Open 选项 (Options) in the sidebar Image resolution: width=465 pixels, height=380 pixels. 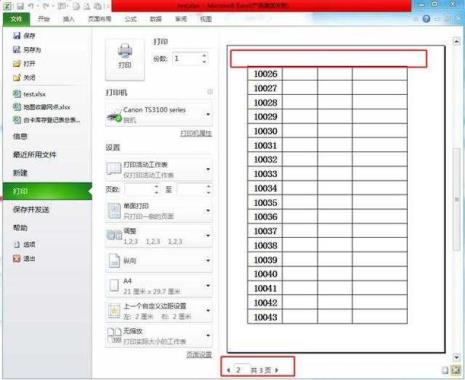[x=24, y=244]
